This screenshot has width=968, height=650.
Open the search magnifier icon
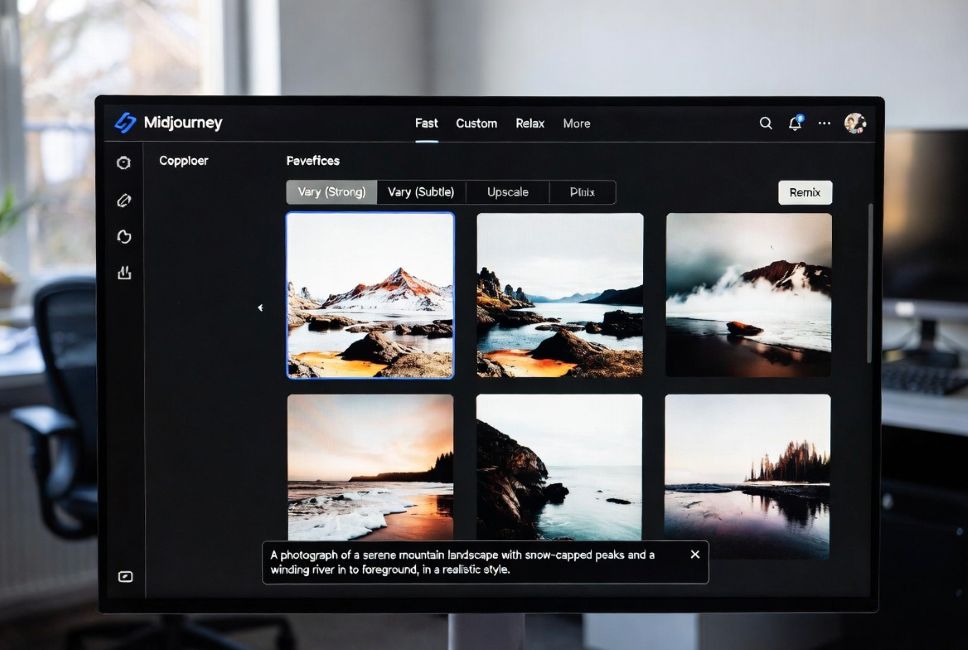click(x=765, y=123)
